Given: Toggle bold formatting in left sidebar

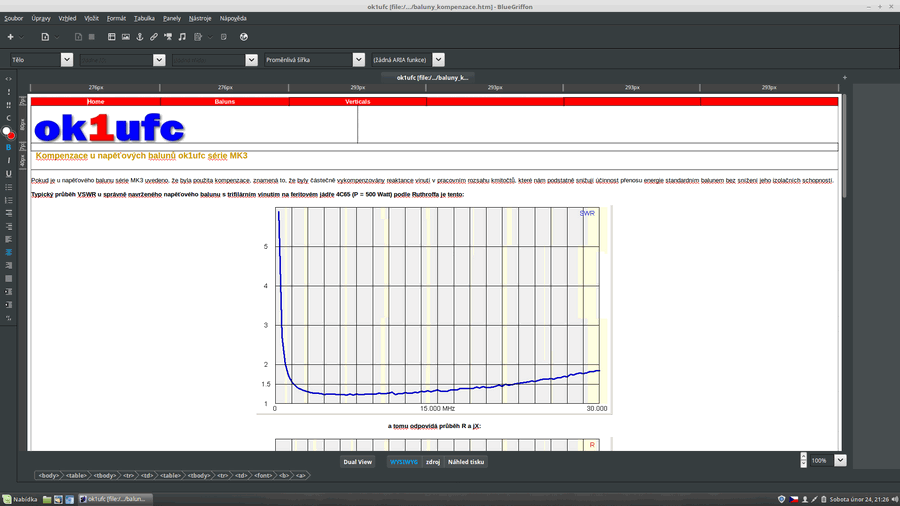Looking at the screenshot, I should click(9, 147).
